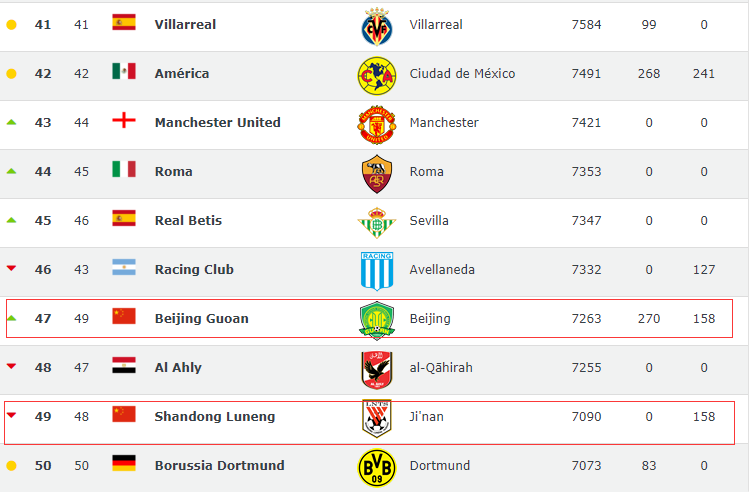
Task: Click the Shandong Luneng crest
Action: [x=377, y=418]
